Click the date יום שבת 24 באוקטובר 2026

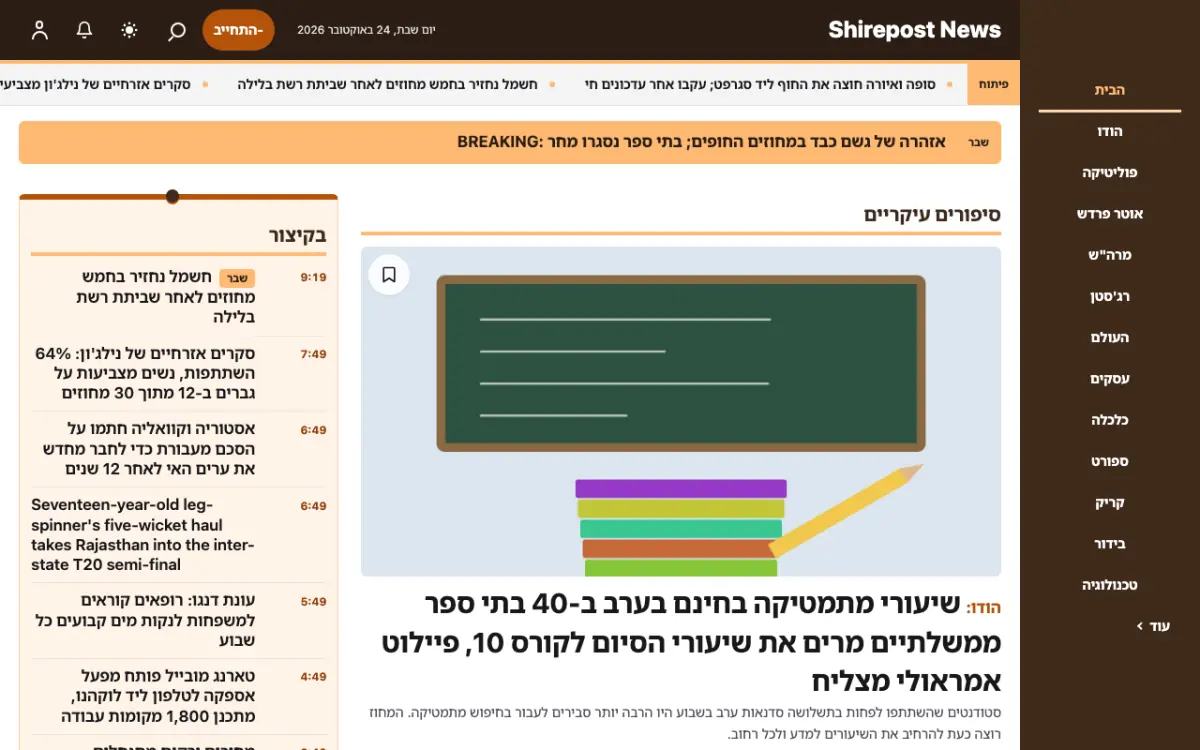366,30
